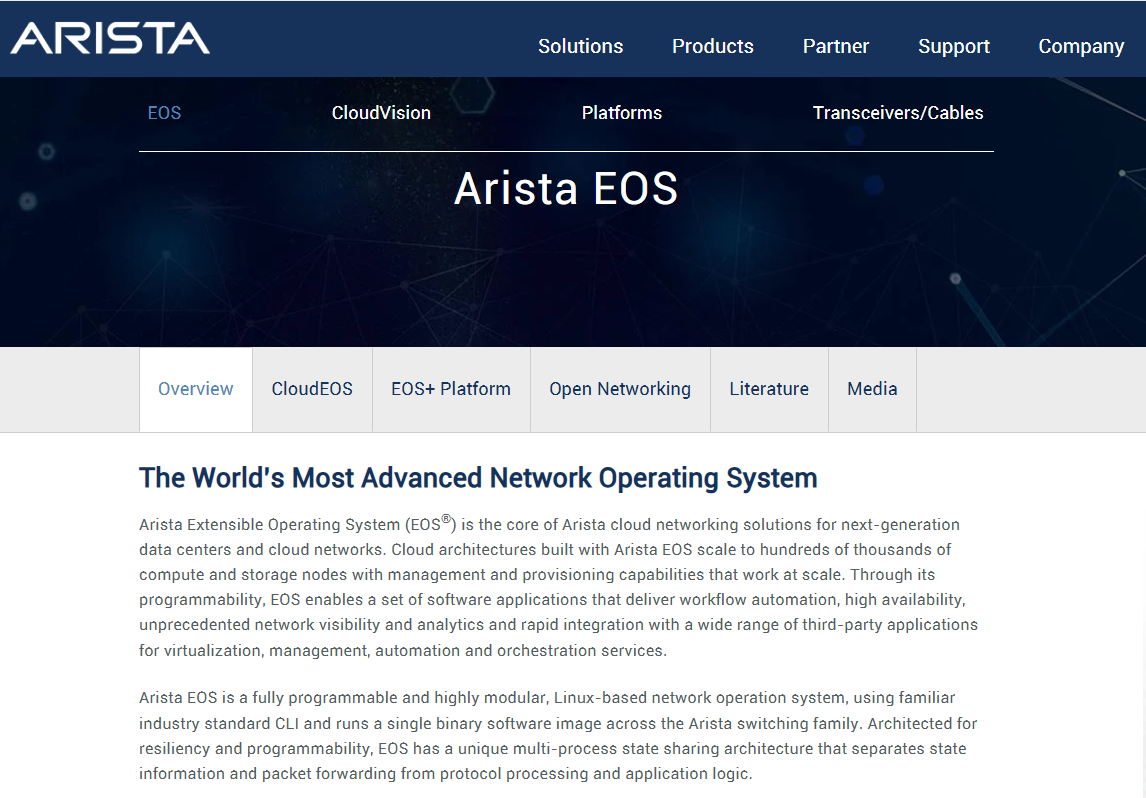
Task: Open the Products menu
Action: tap(713, 46)
